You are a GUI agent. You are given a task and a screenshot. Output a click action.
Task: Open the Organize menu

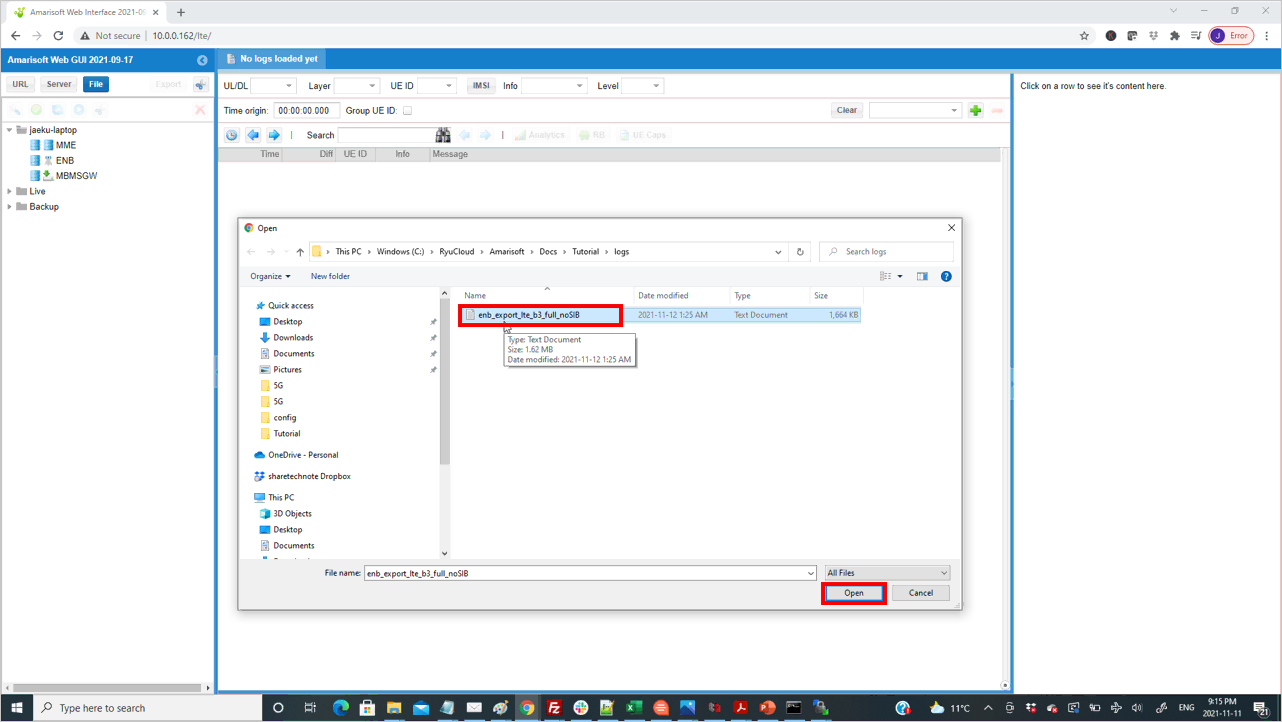click(x=270, y=276)
